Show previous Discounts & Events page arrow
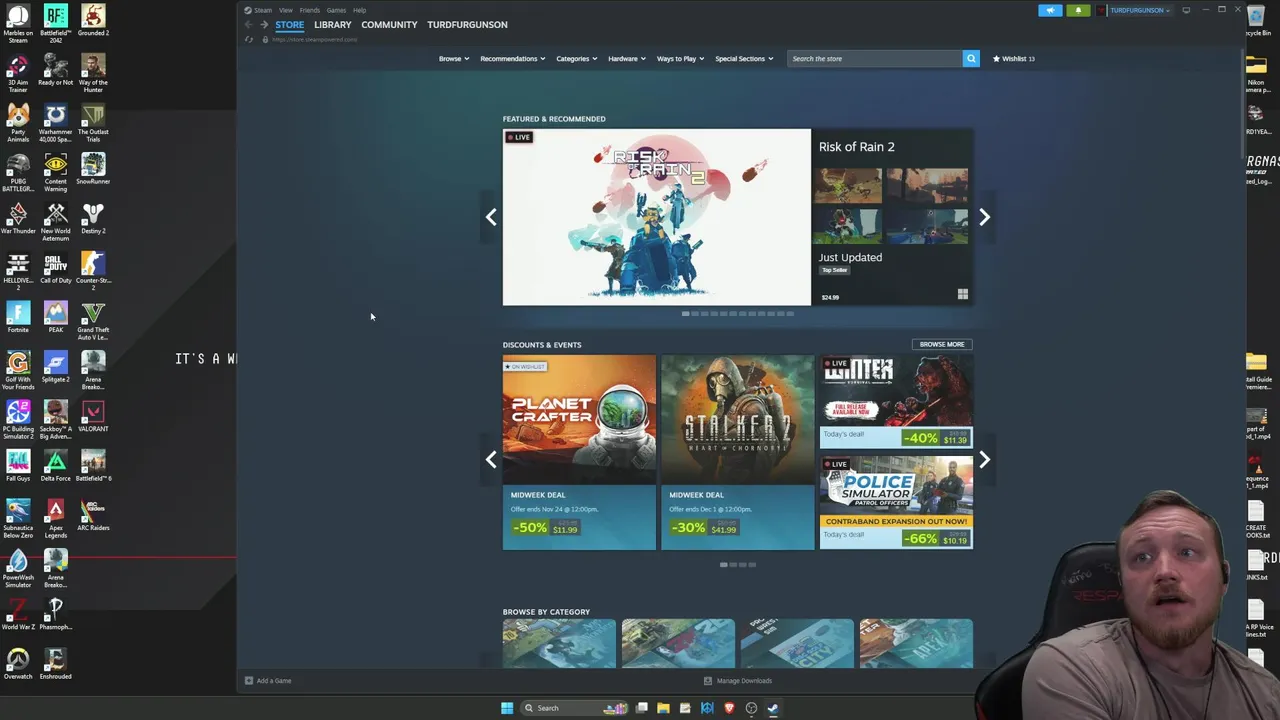This screenshot has height=720, width=1280. pyautogui.click(x=491, y=459)
